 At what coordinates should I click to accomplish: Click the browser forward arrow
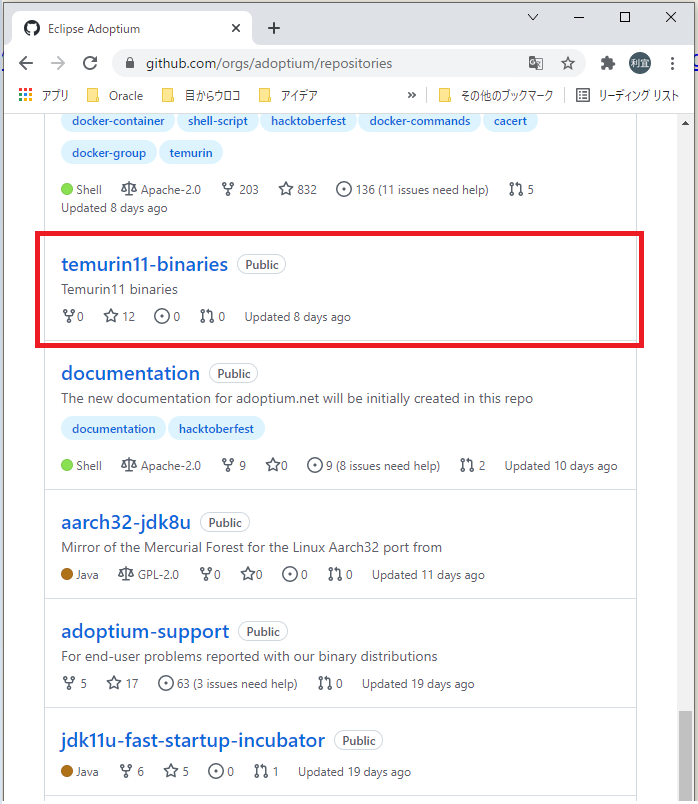[x=58, y=63]
